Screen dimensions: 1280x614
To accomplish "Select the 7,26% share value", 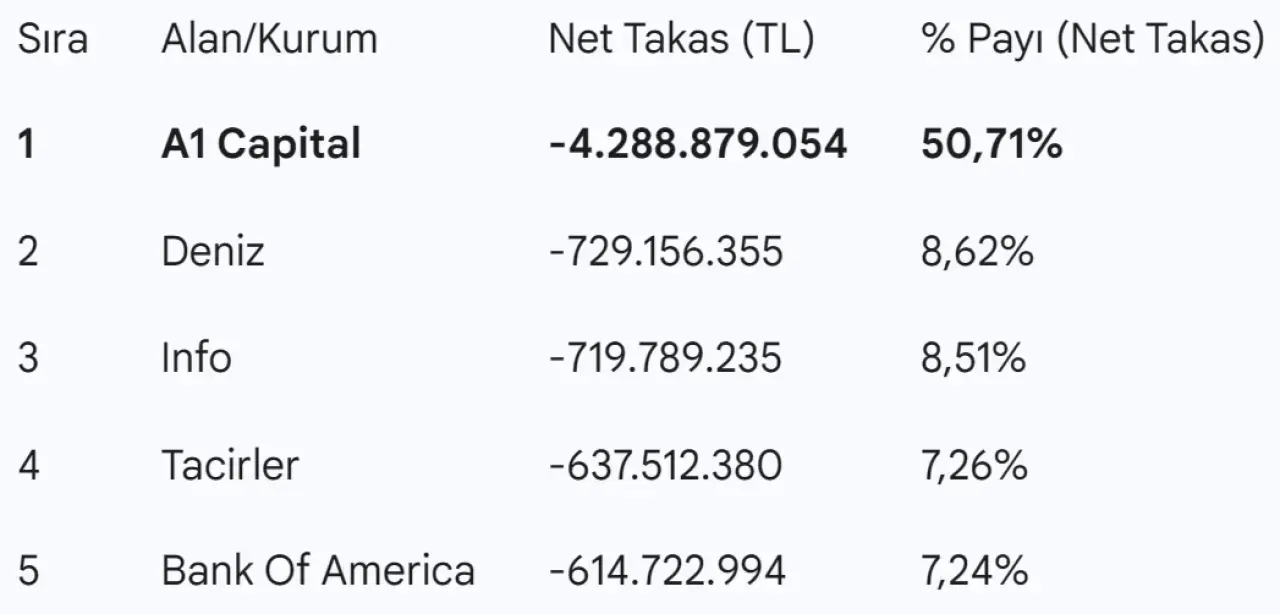I will [974, 465].
